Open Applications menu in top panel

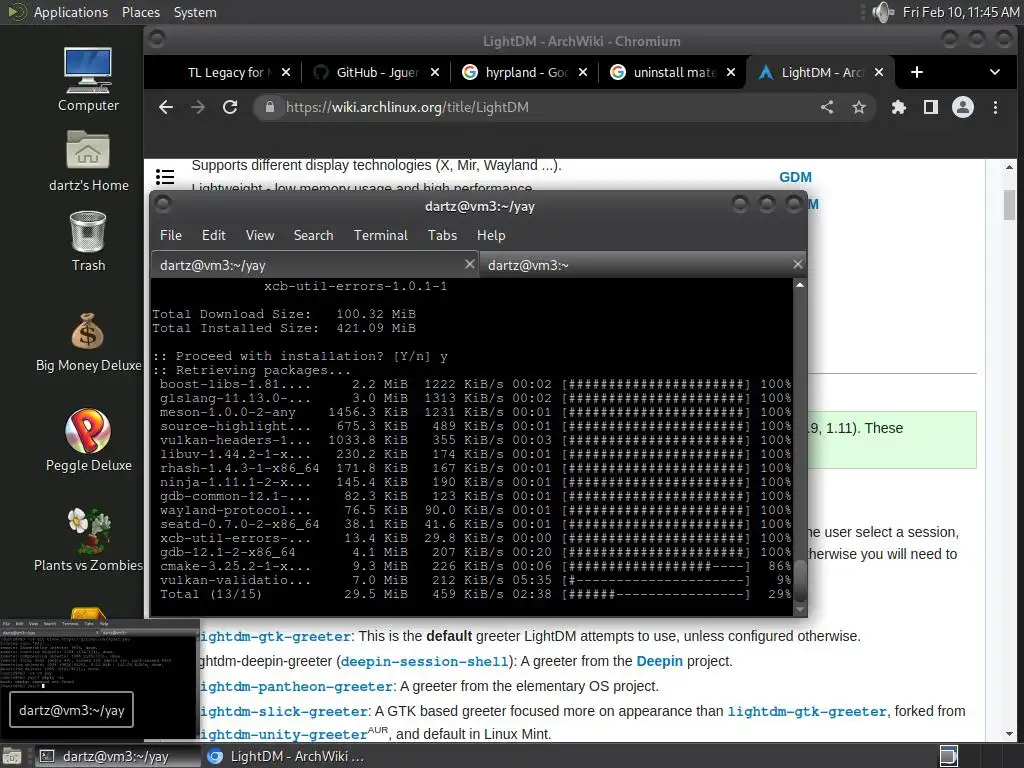(71, 12)
